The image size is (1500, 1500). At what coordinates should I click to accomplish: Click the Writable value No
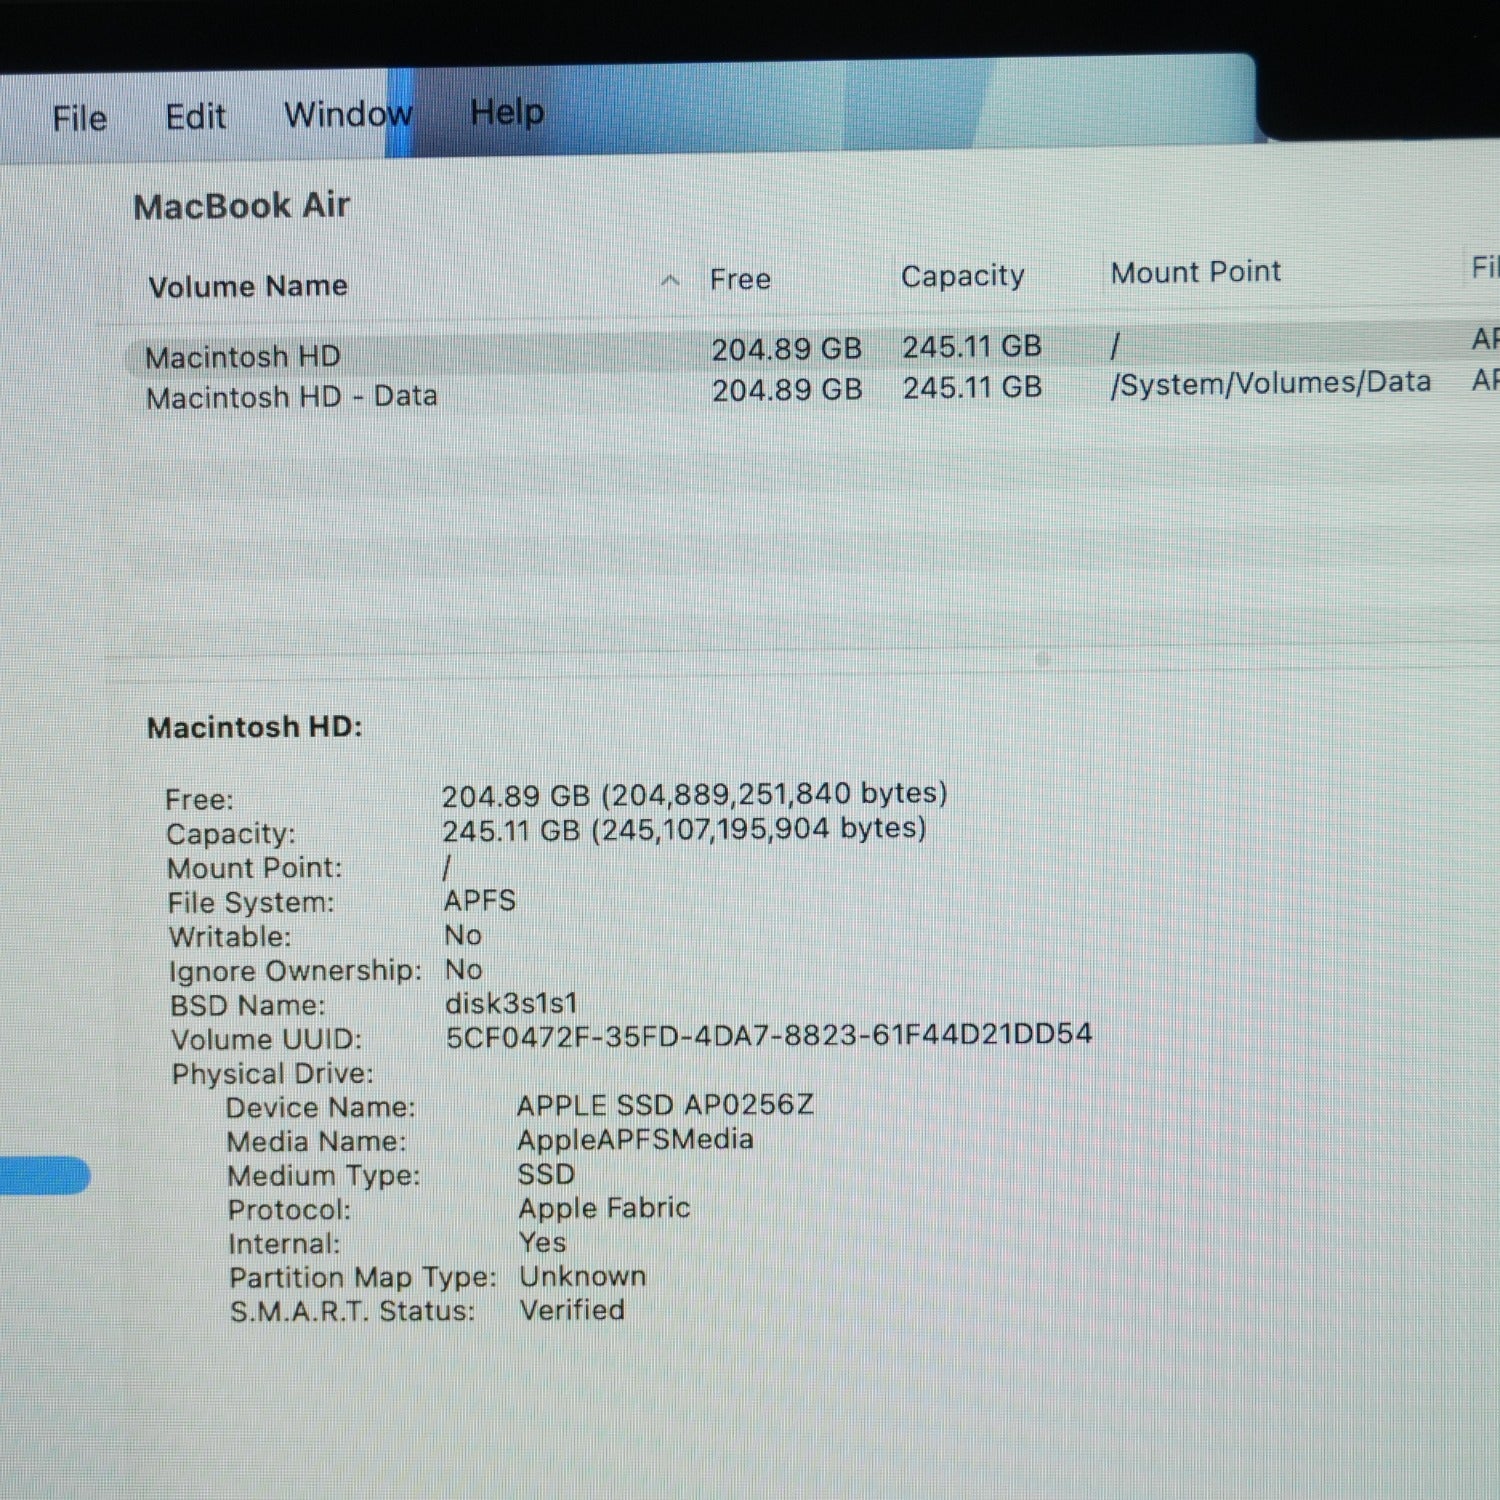click(463, 935)
